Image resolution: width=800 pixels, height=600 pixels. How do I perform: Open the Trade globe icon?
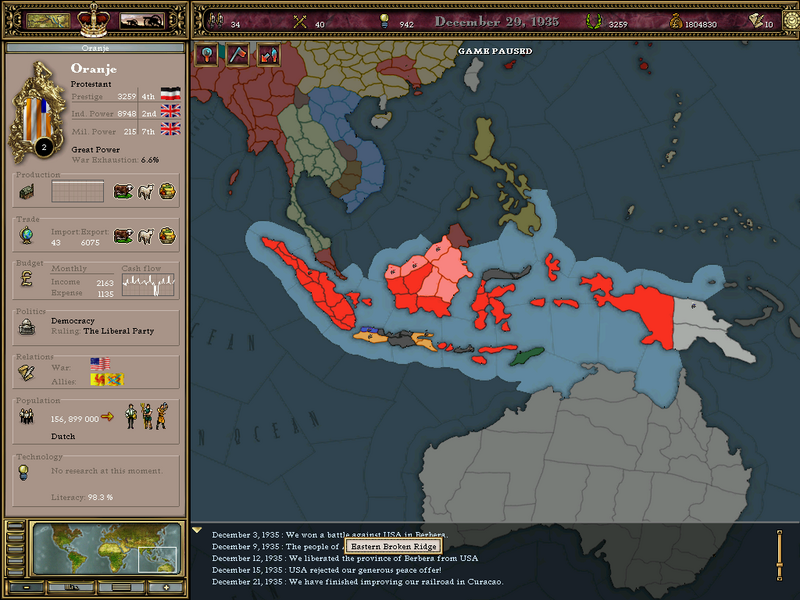[x=27, y=236]
